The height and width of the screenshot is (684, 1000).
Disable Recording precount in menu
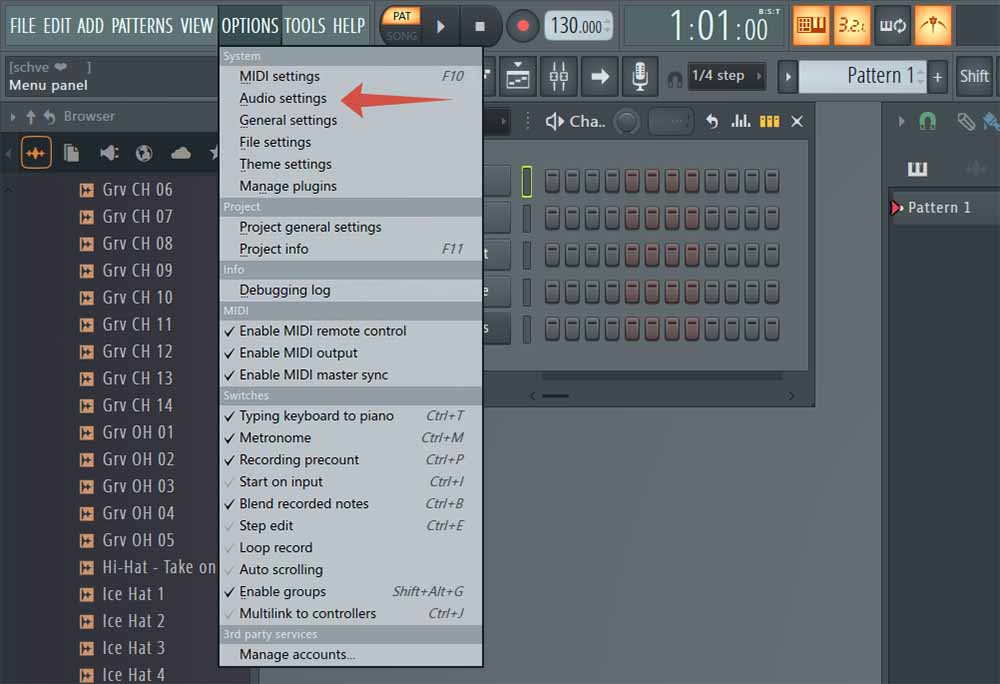298,460
